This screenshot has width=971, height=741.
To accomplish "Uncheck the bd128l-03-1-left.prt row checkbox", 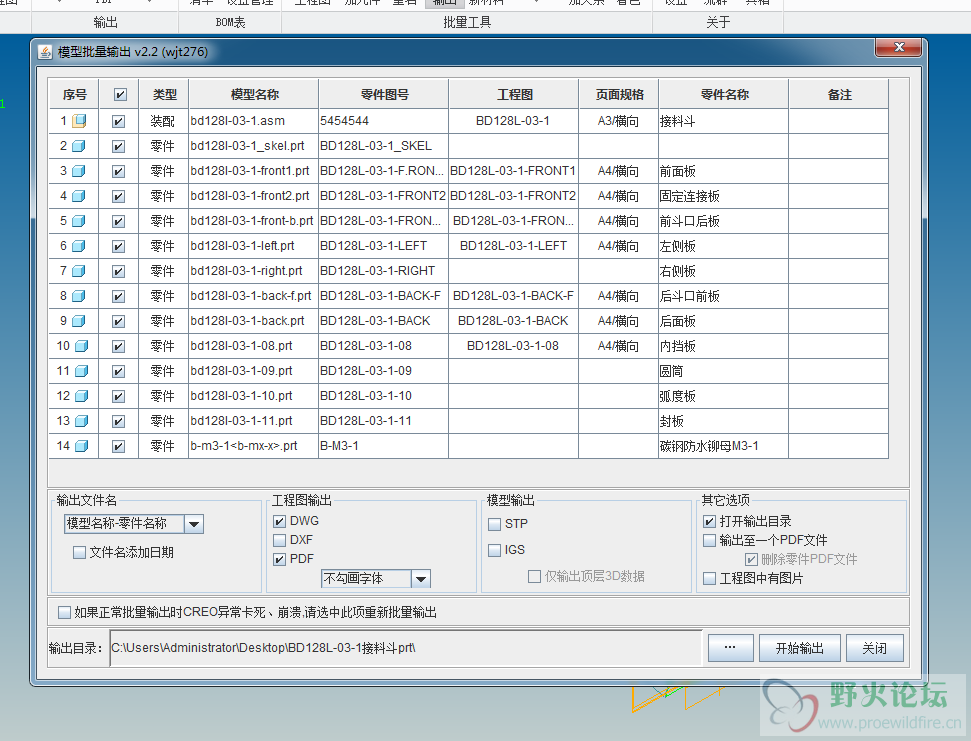I will [x=118, y=246].
